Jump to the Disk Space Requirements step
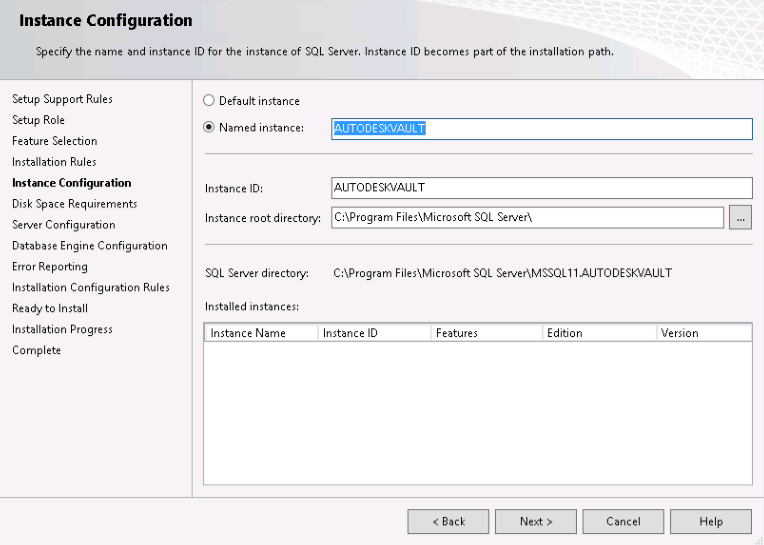 [x=74, y=204]
